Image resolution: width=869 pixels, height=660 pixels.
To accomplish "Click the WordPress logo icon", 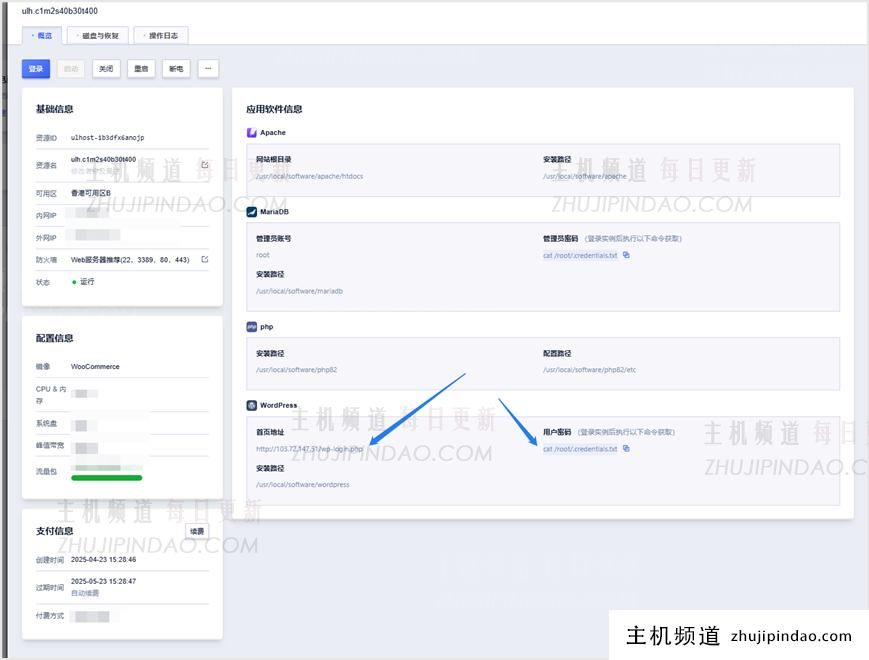I will click(x=252, y=405).
